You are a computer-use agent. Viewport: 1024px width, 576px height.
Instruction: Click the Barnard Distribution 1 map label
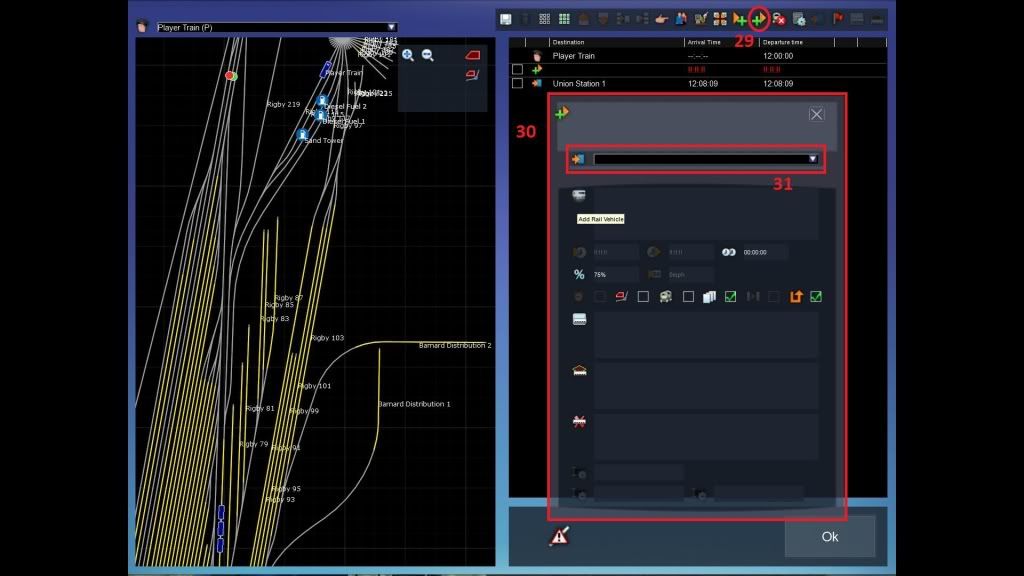click(x=414, y=404)
